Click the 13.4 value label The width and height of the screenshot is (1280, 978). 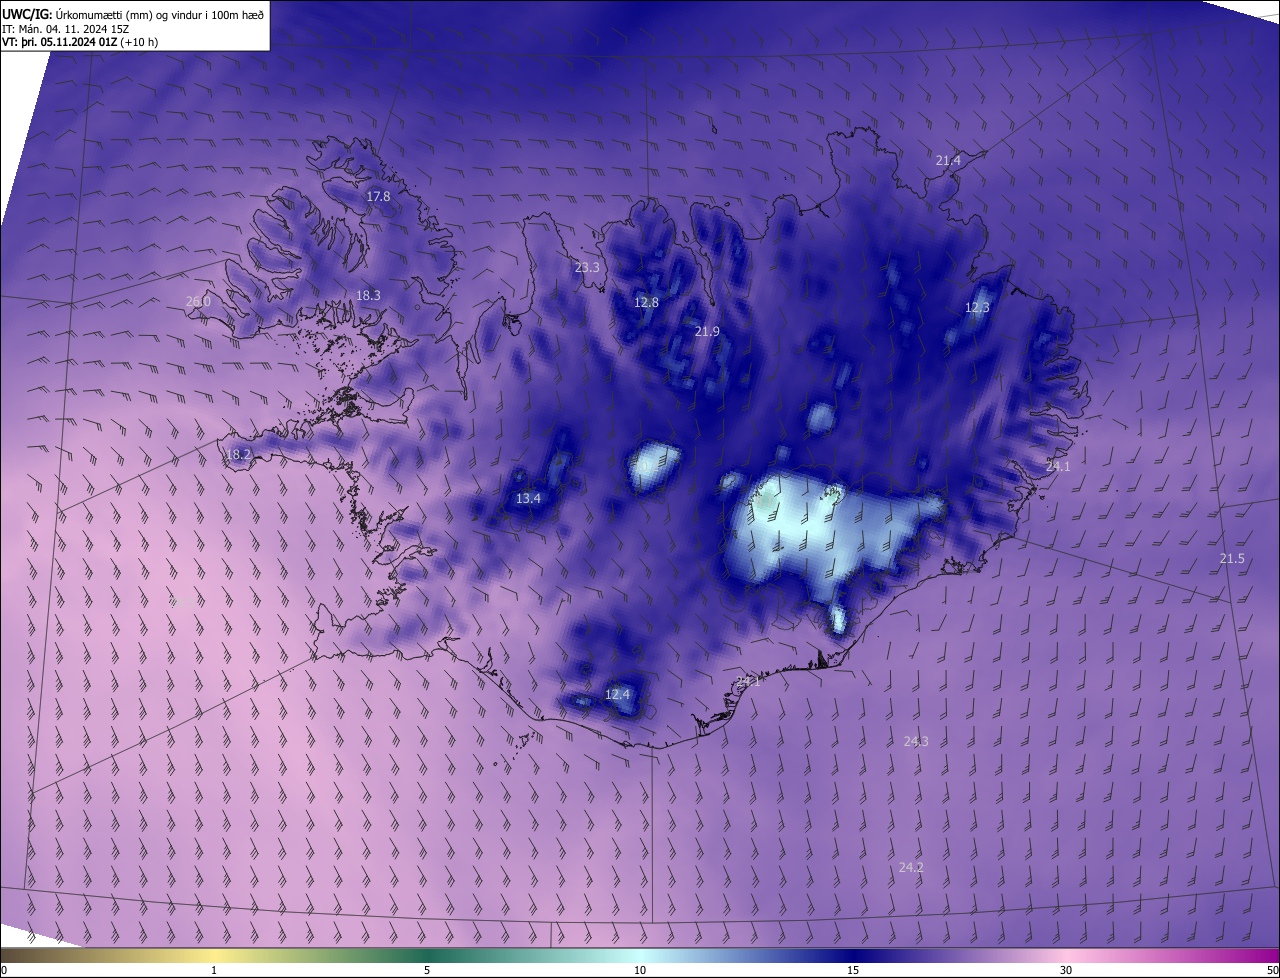tap(528, 498)
